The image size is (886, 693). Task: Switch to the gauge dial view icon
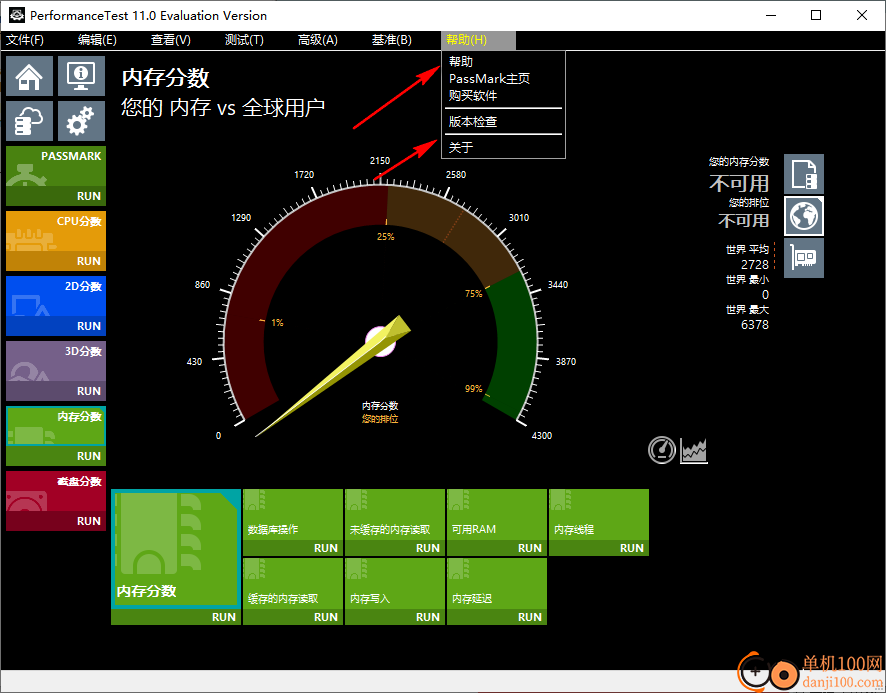click(x=662, y=451)
